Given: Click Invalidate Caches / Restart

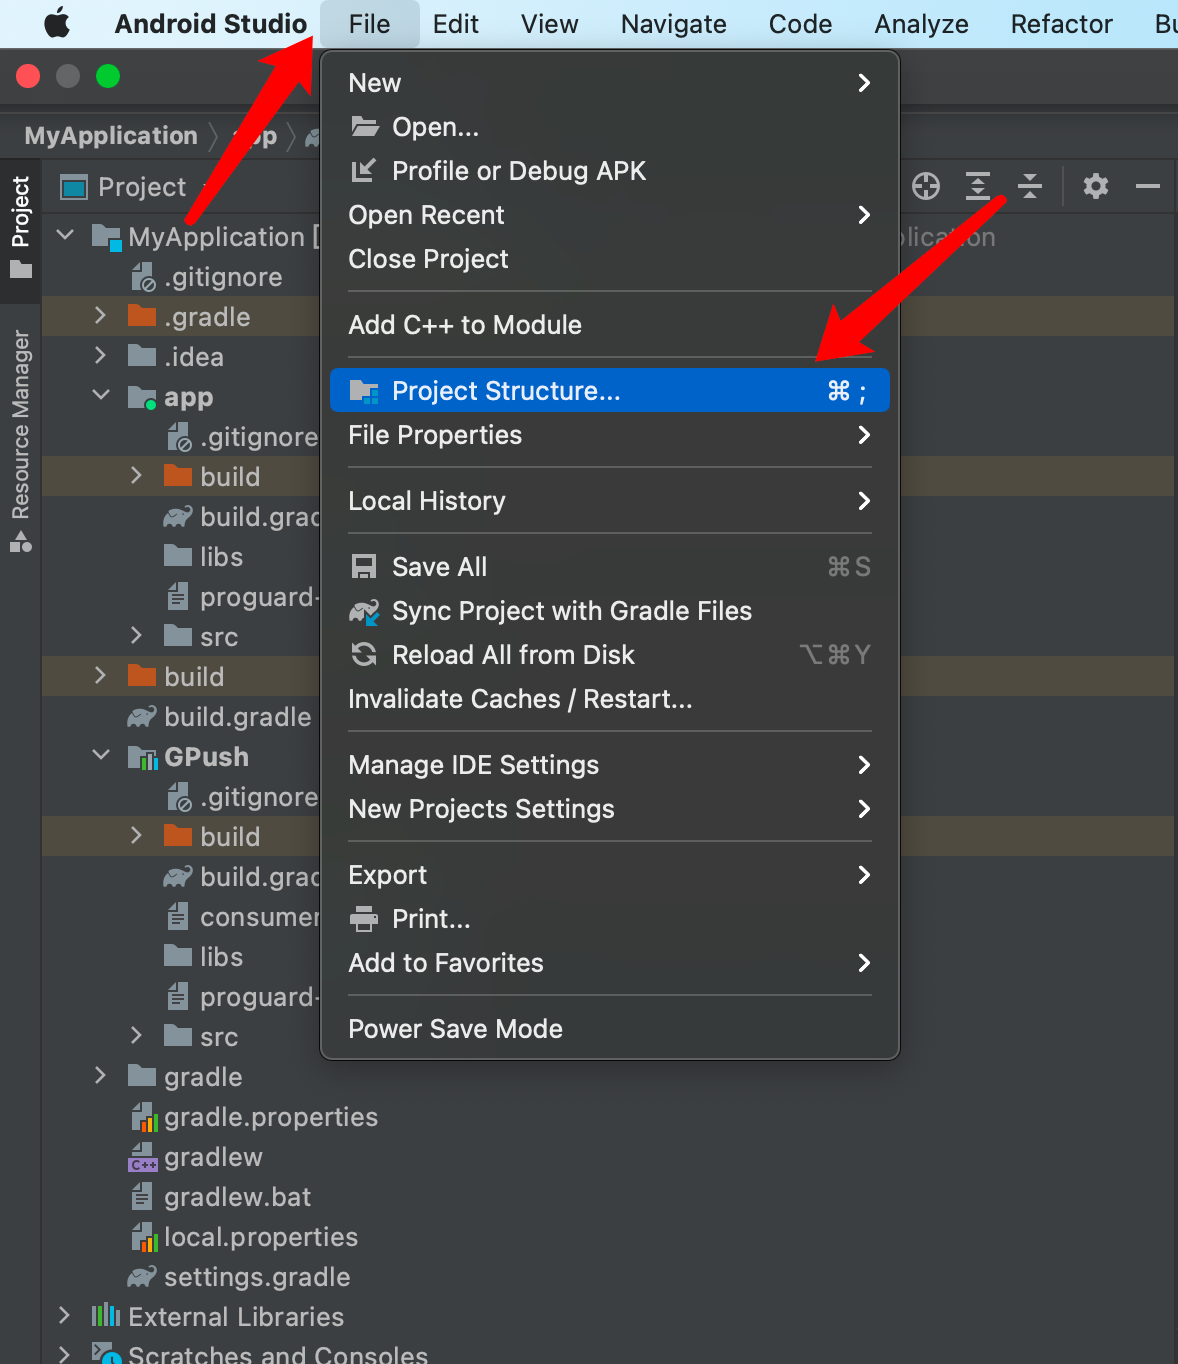Looking at the screenshot, I should click(x=520, y=699).
